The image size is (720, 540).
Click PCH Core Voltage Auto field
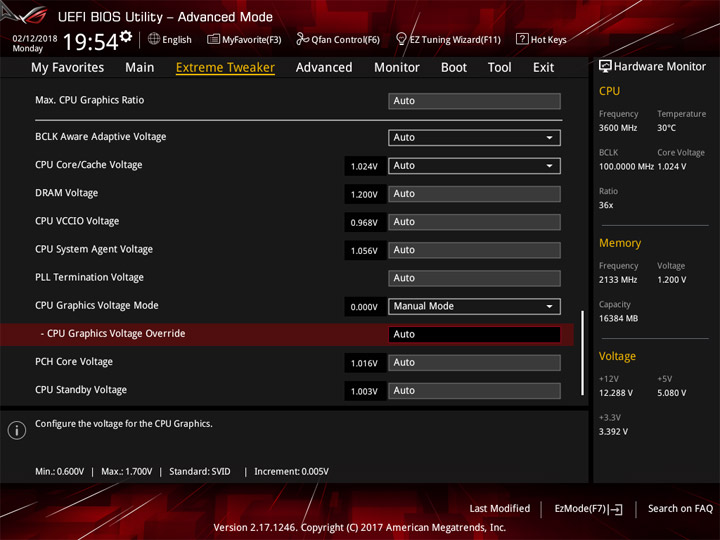click(474, 363)
